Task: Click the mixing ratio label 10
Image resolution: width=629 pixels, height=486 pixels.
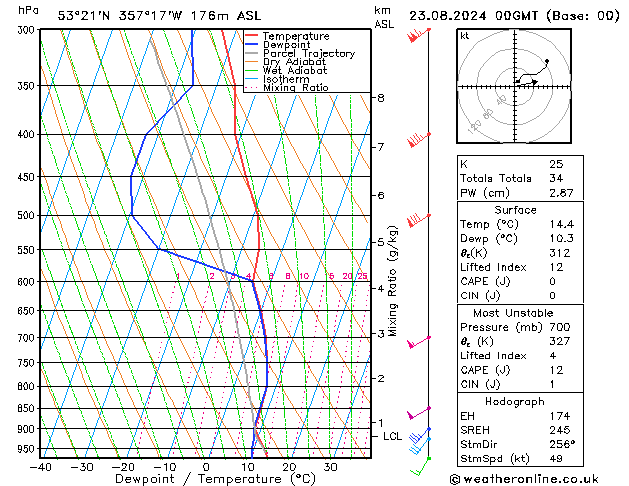Action: coord(304,276)
